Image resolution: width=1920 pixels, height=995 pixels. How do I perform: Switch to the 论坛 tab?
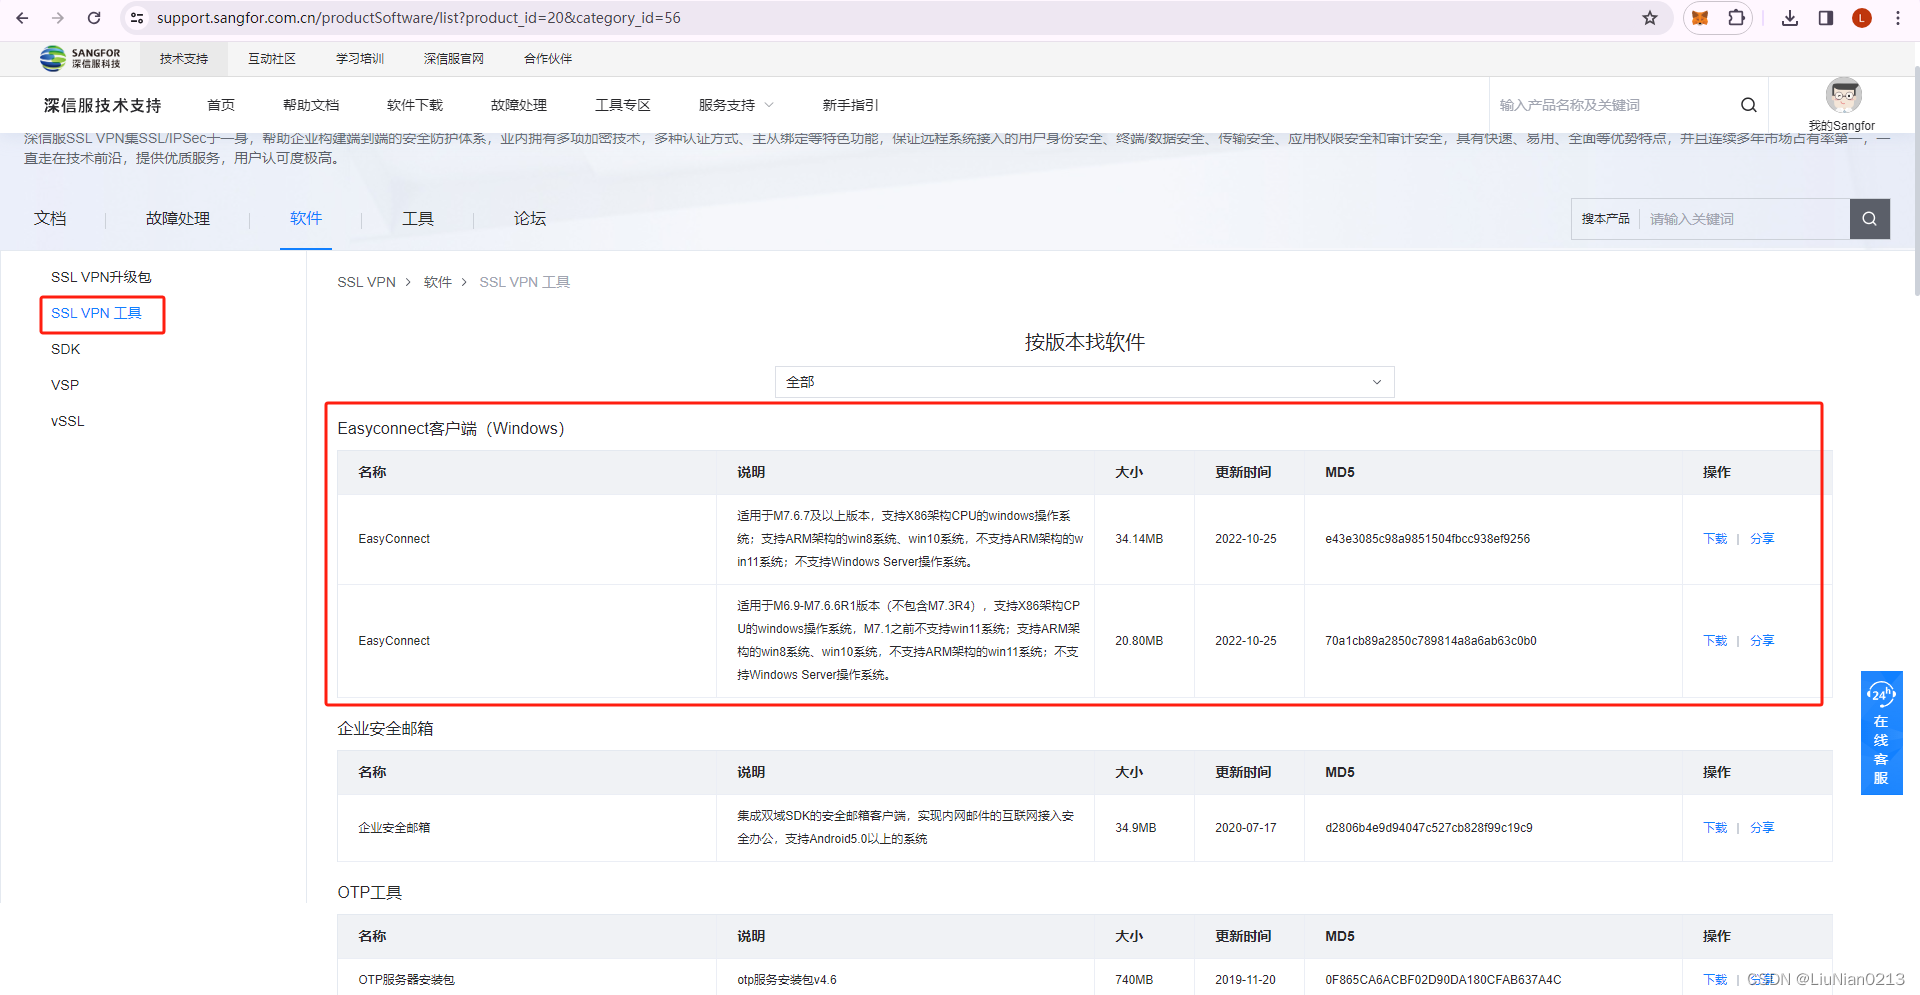coord(530,218)
